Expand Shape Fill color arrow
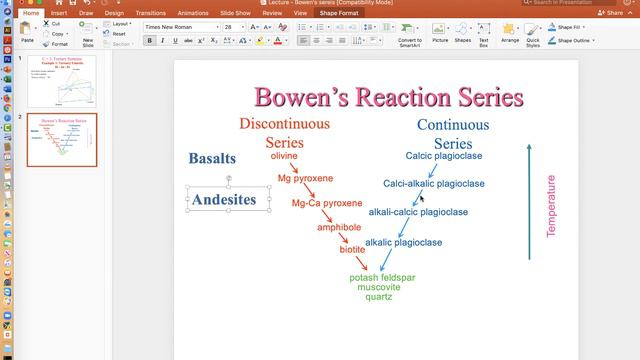This screenshot has width=640, height=360. (584, 27)
